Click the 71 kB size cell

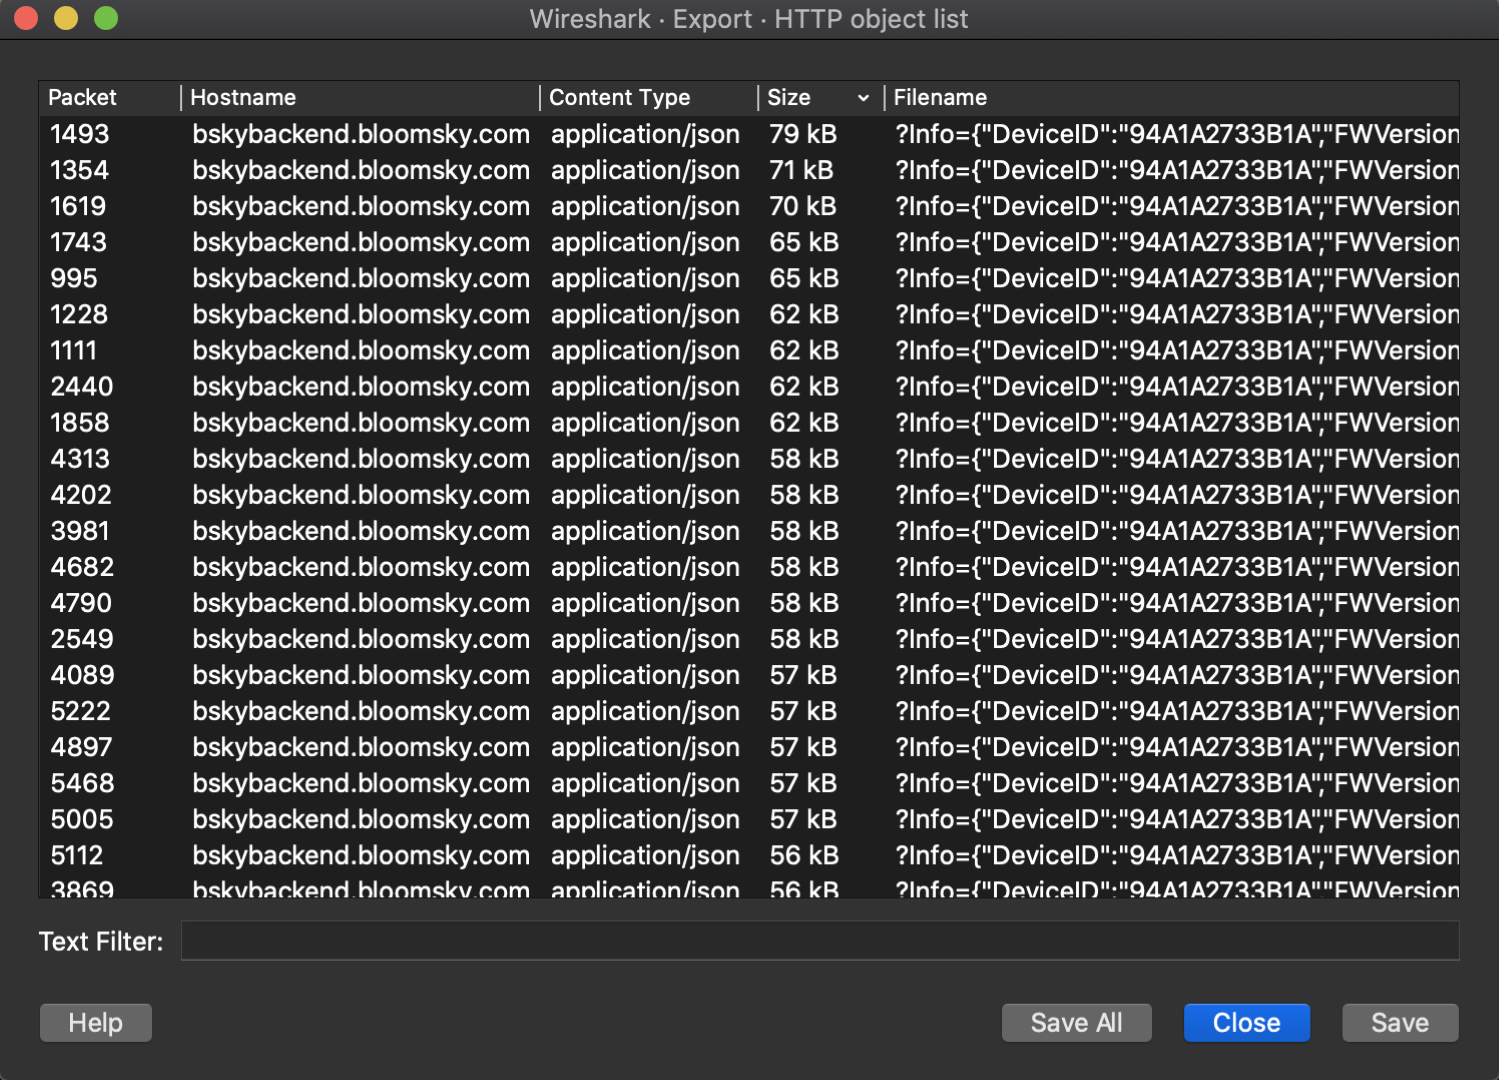801,170
